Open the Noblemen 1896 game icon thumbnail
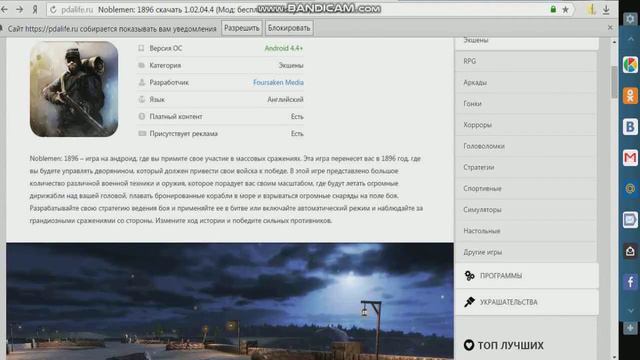Image resolution: width=640 pixels, height=360 pixels. (74, 89)
